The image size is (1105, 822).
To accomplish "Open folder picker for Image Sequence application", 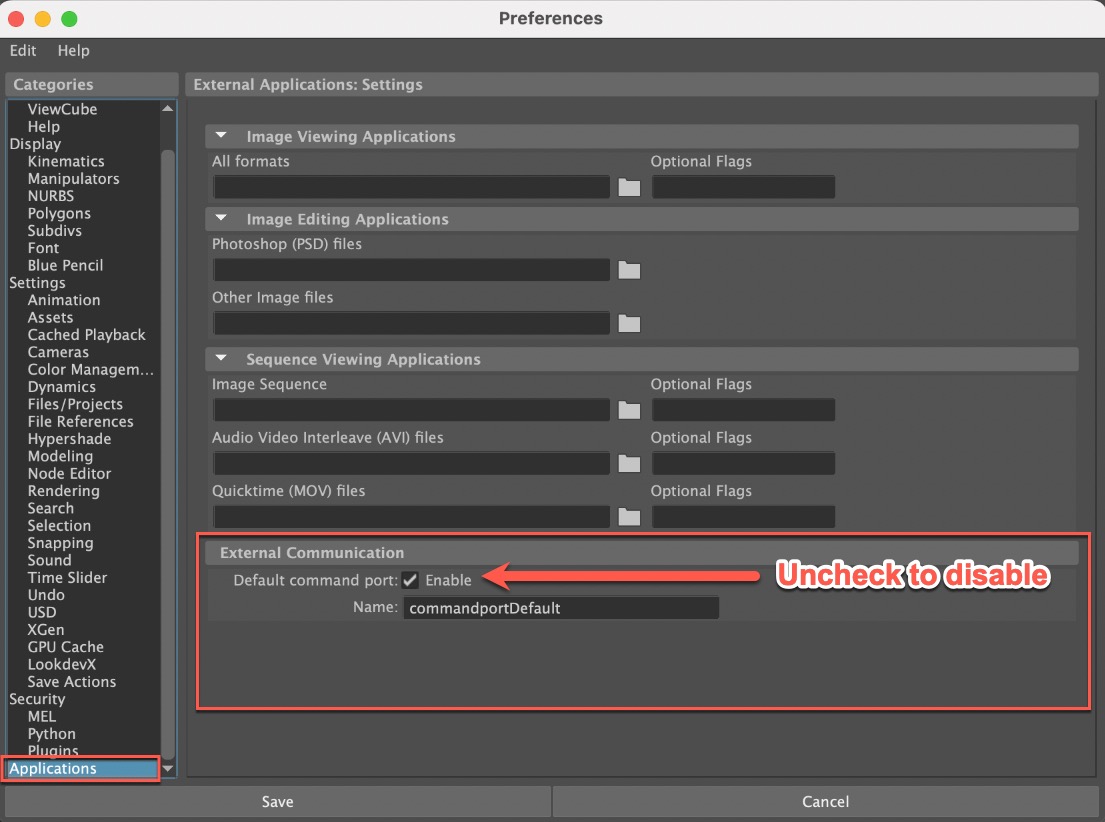I will pyautogui.click(x=629, y=409).
